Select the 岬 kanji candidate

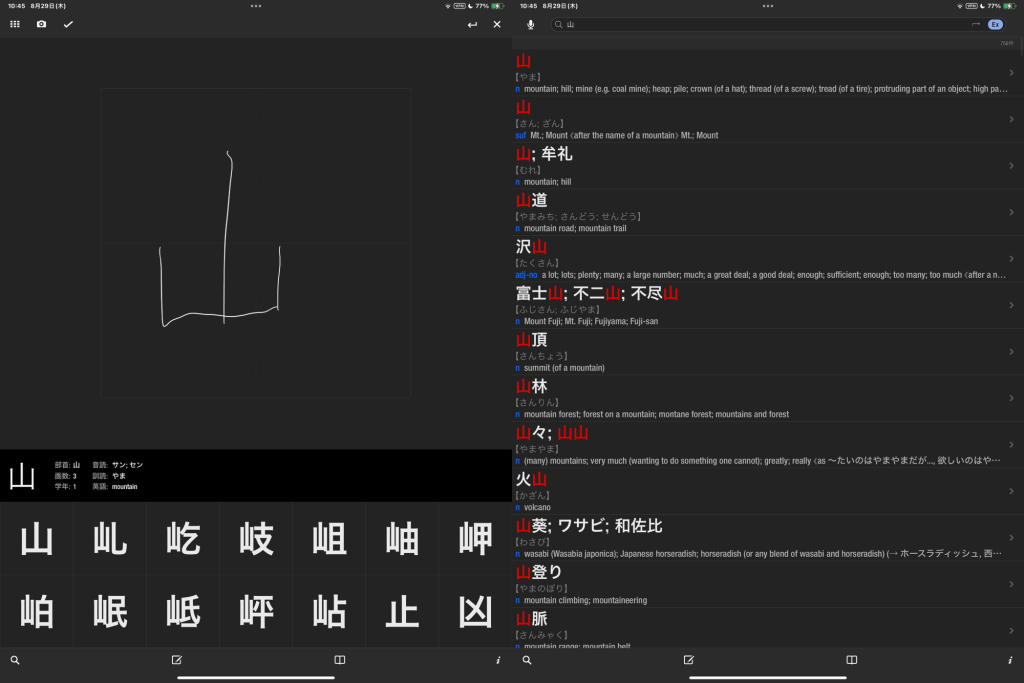pyautogui.click(x=474, y=539)
